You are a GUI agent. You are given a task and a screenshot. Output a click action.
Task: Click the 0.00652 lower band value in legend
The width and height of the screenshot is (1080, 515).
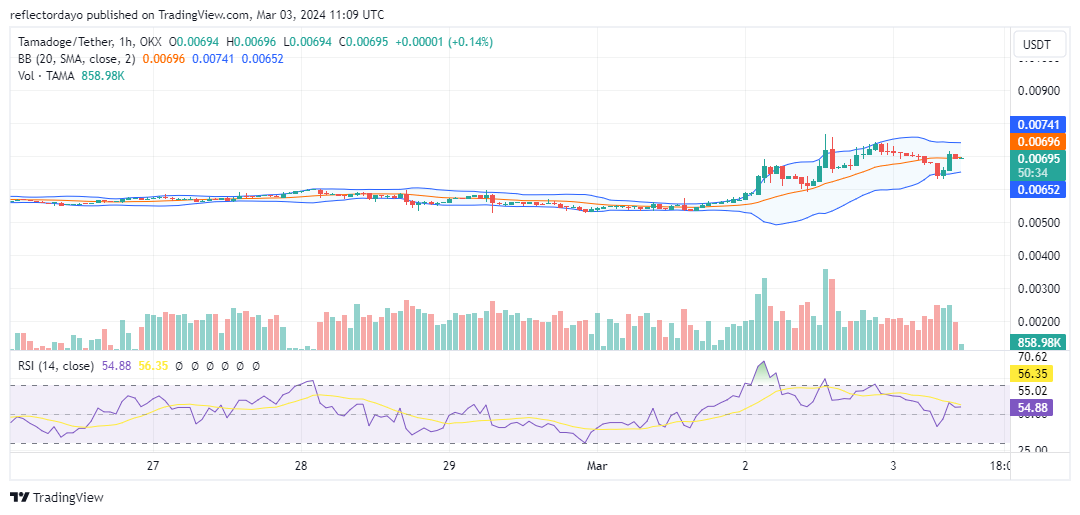coord(262,59)
